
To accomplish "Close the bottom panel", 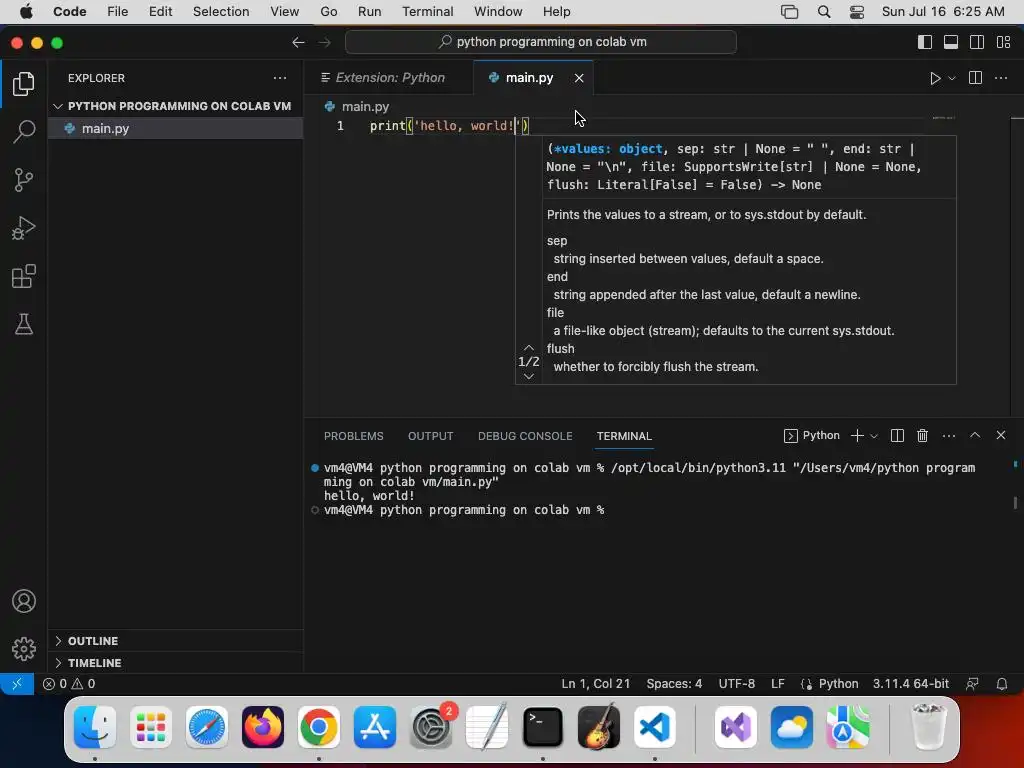I will 1000,435.
